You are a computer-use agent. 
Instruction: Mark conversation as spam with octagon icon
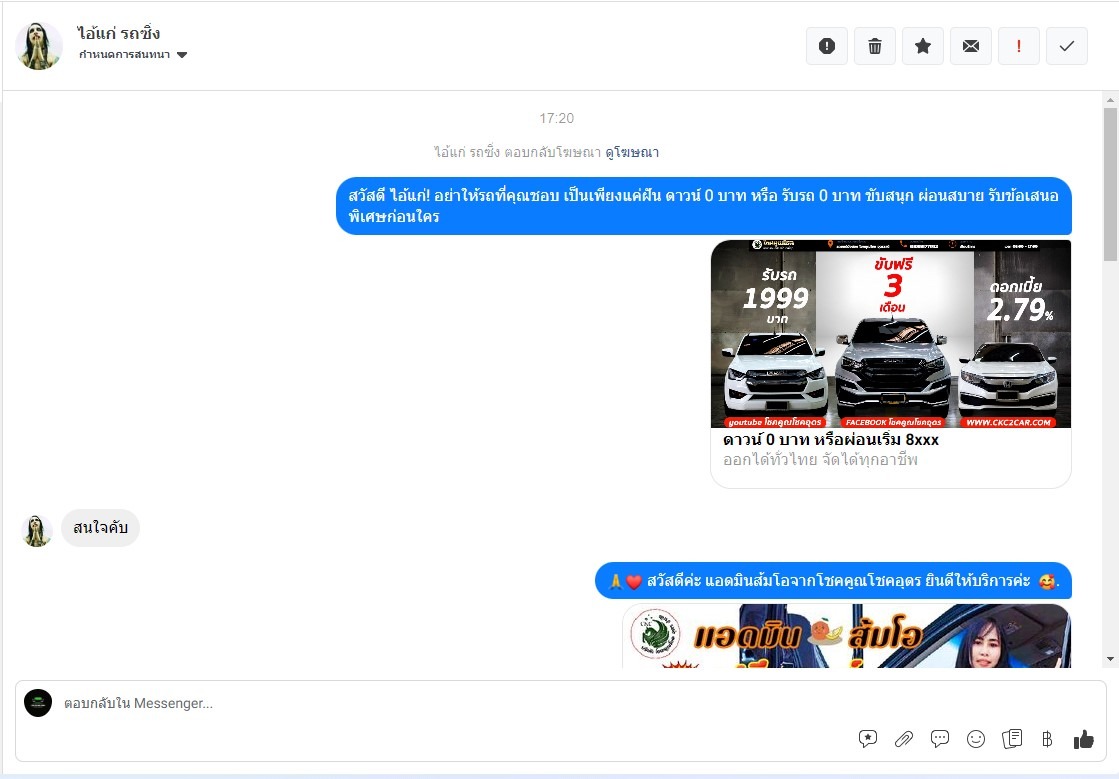(826, 46)
